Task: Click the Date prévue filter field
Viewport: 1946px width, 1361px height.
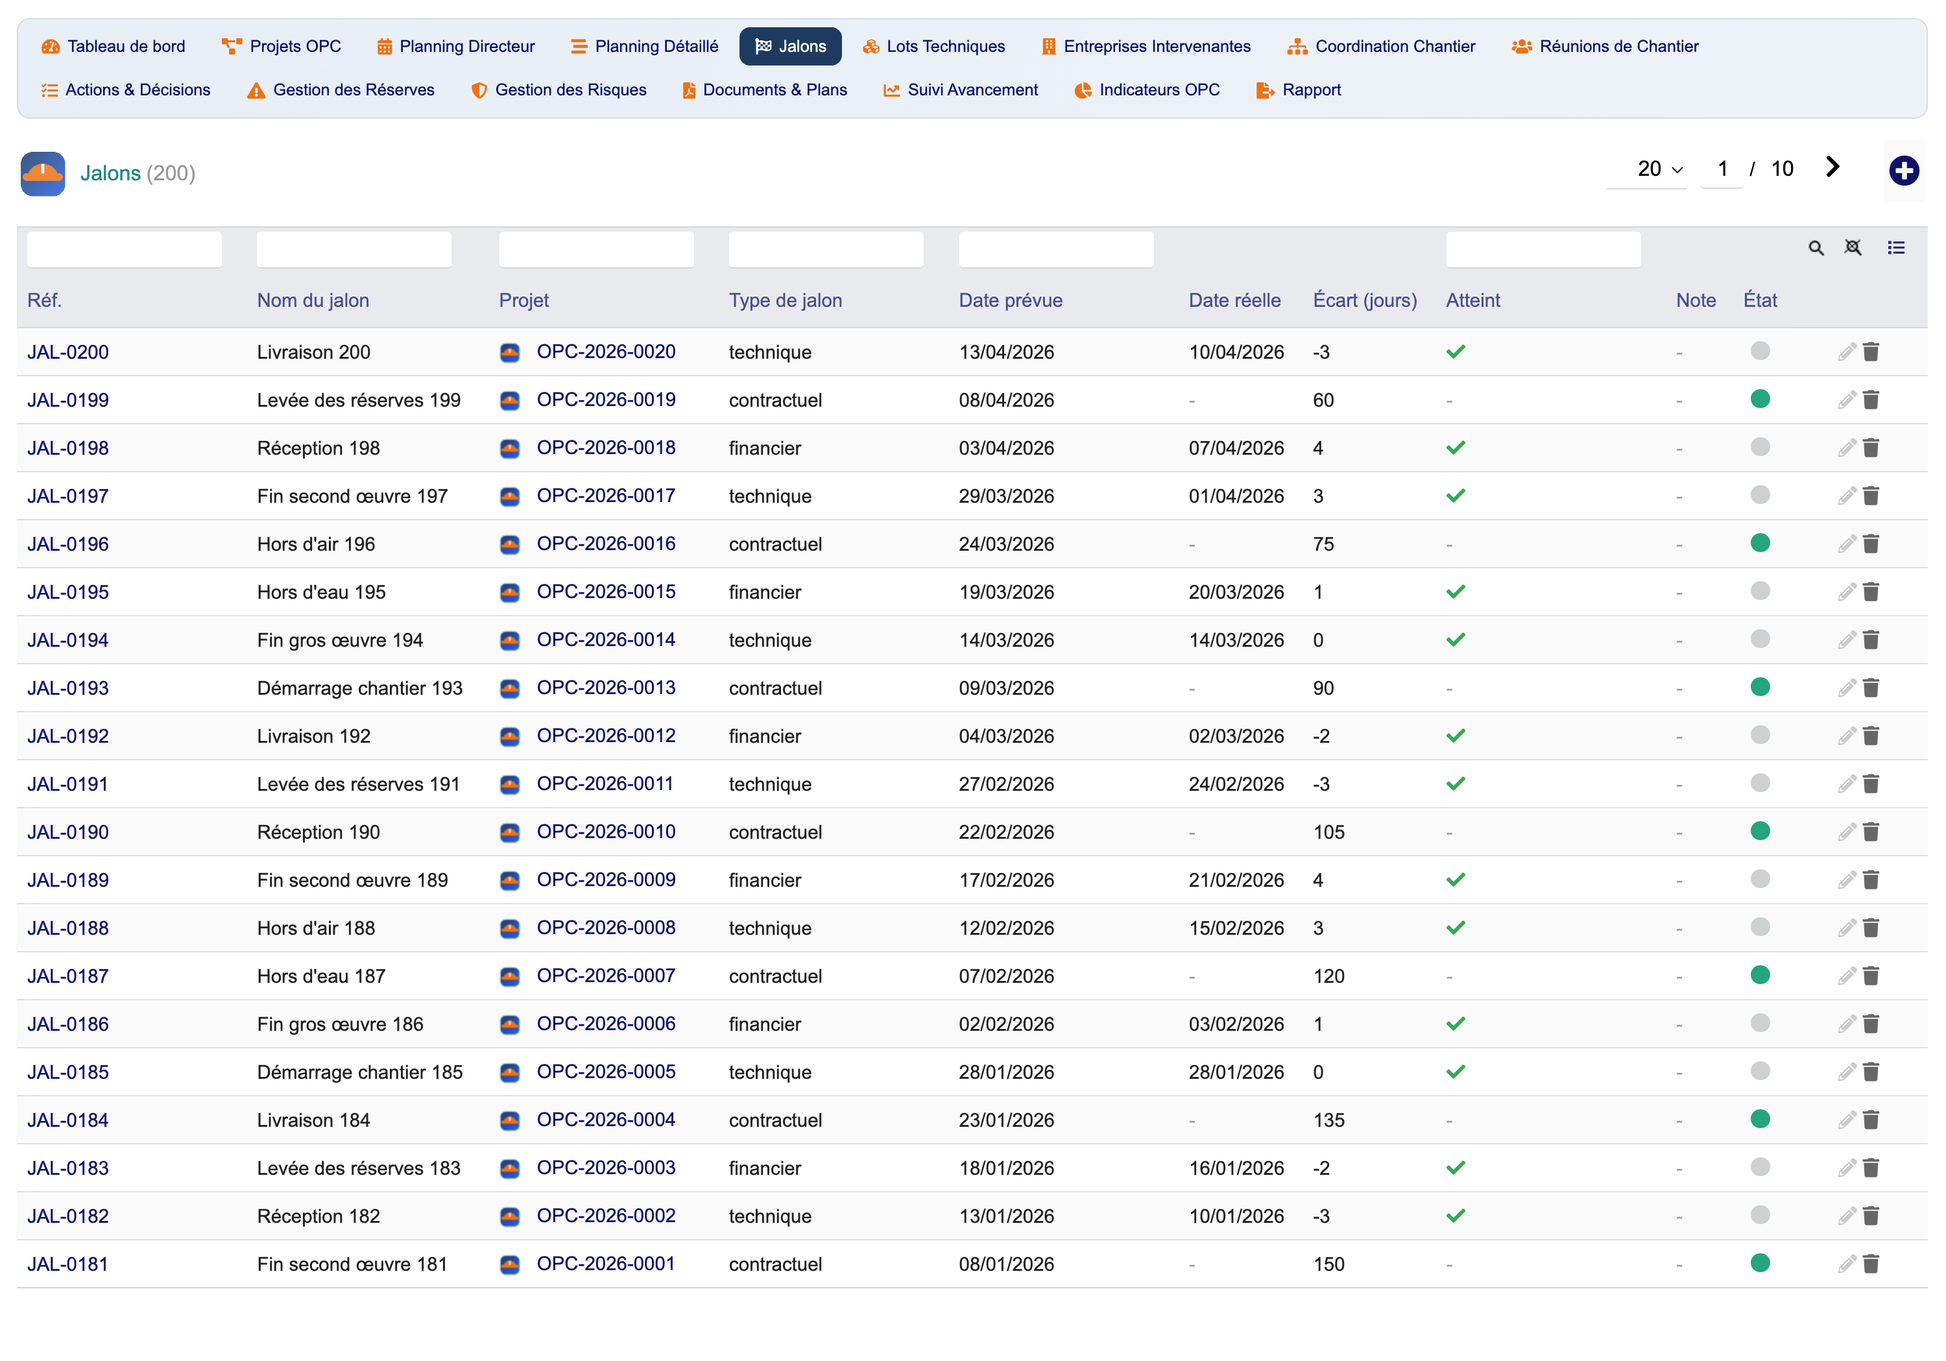Action: (x=1056, y=249)
